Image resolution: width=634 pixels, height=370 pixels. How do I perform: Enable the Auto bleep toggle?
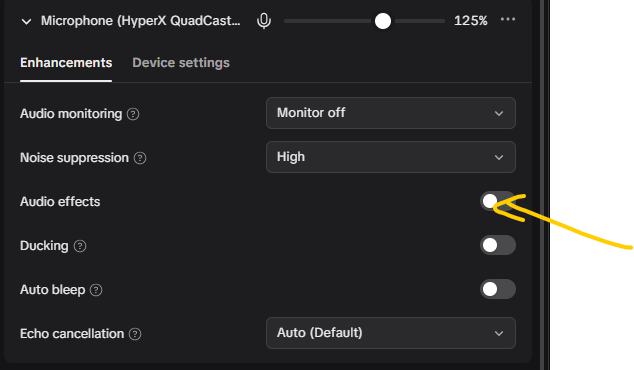click(x=498, y=289)
